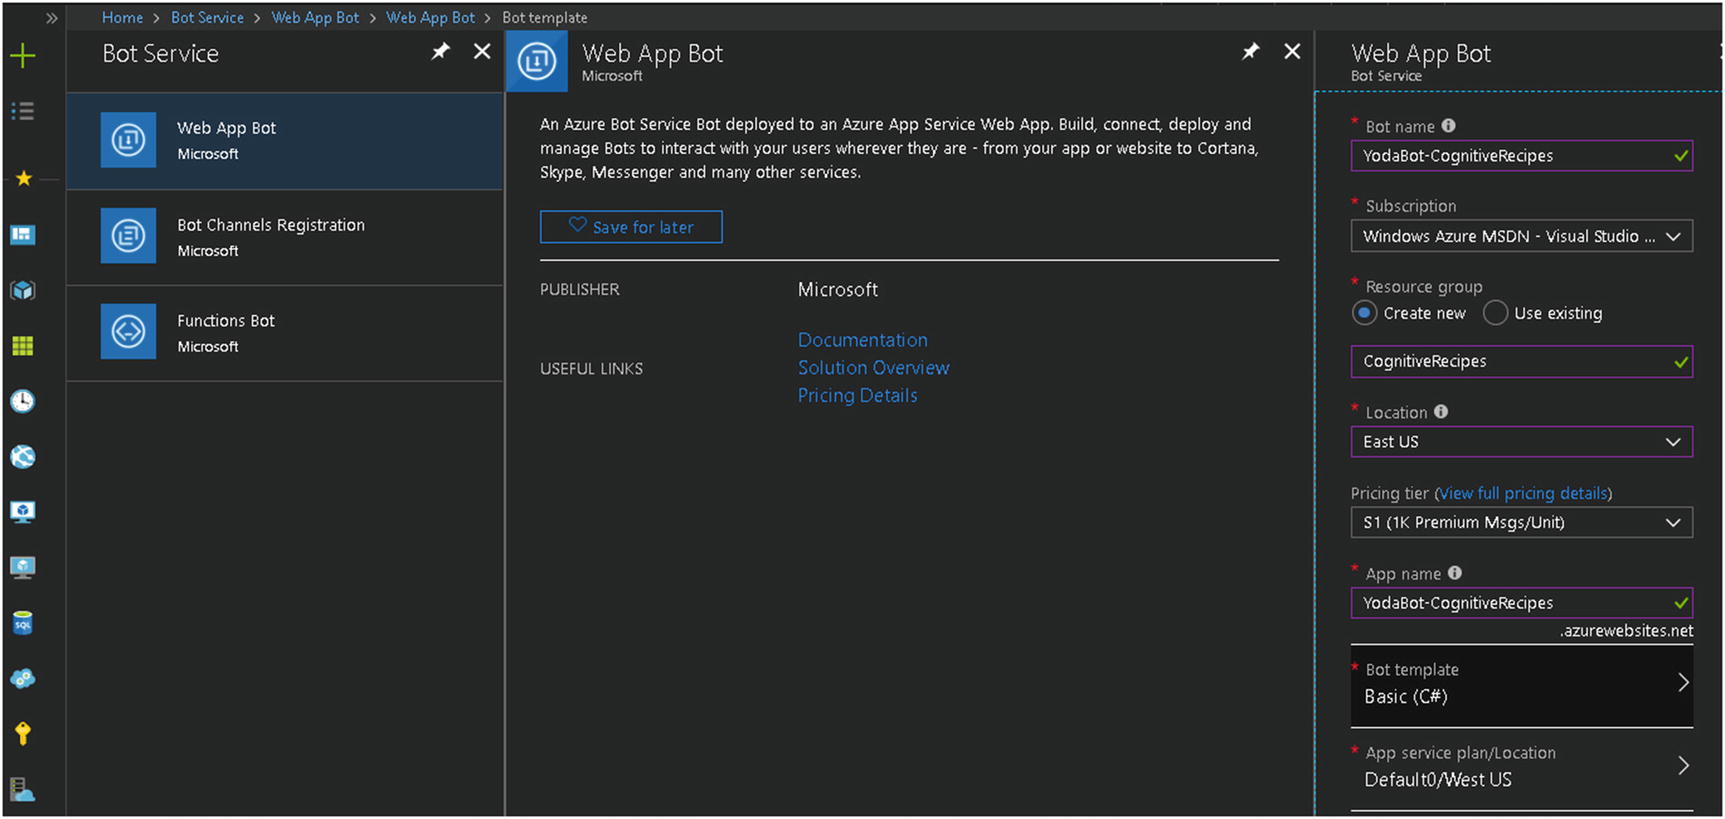Click the Functions Bot icon
Screen dimensions: 1725x819
point(128,331)
